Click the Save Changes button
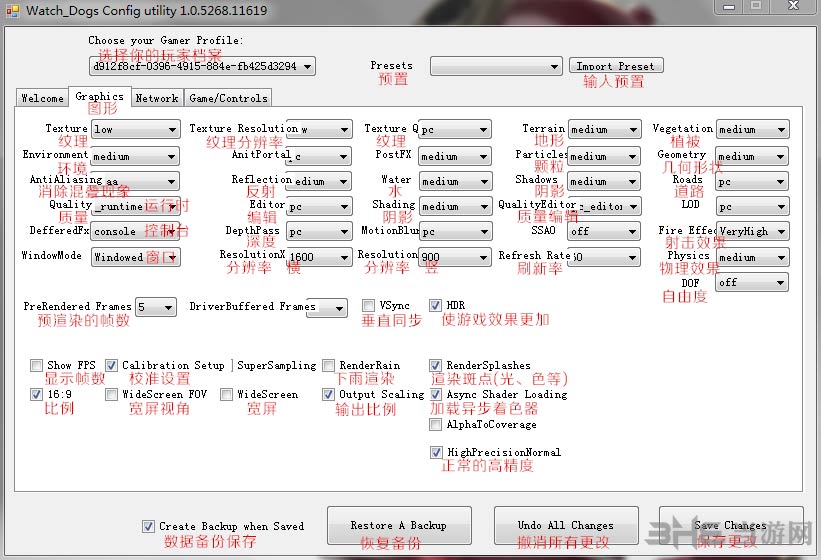This screenshot has height=560, width=821. tap(731, 525)
